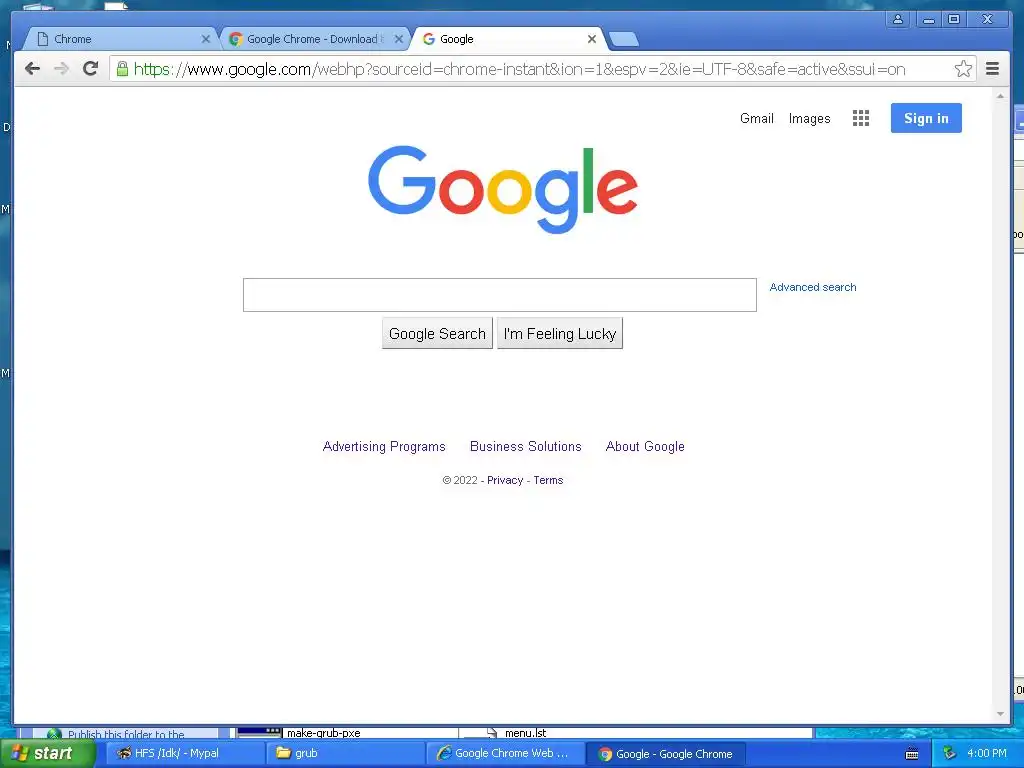This screenshot has width=1024, height=768.
Task: Click the tray icon beside the clock
Action: pos(949,754)
